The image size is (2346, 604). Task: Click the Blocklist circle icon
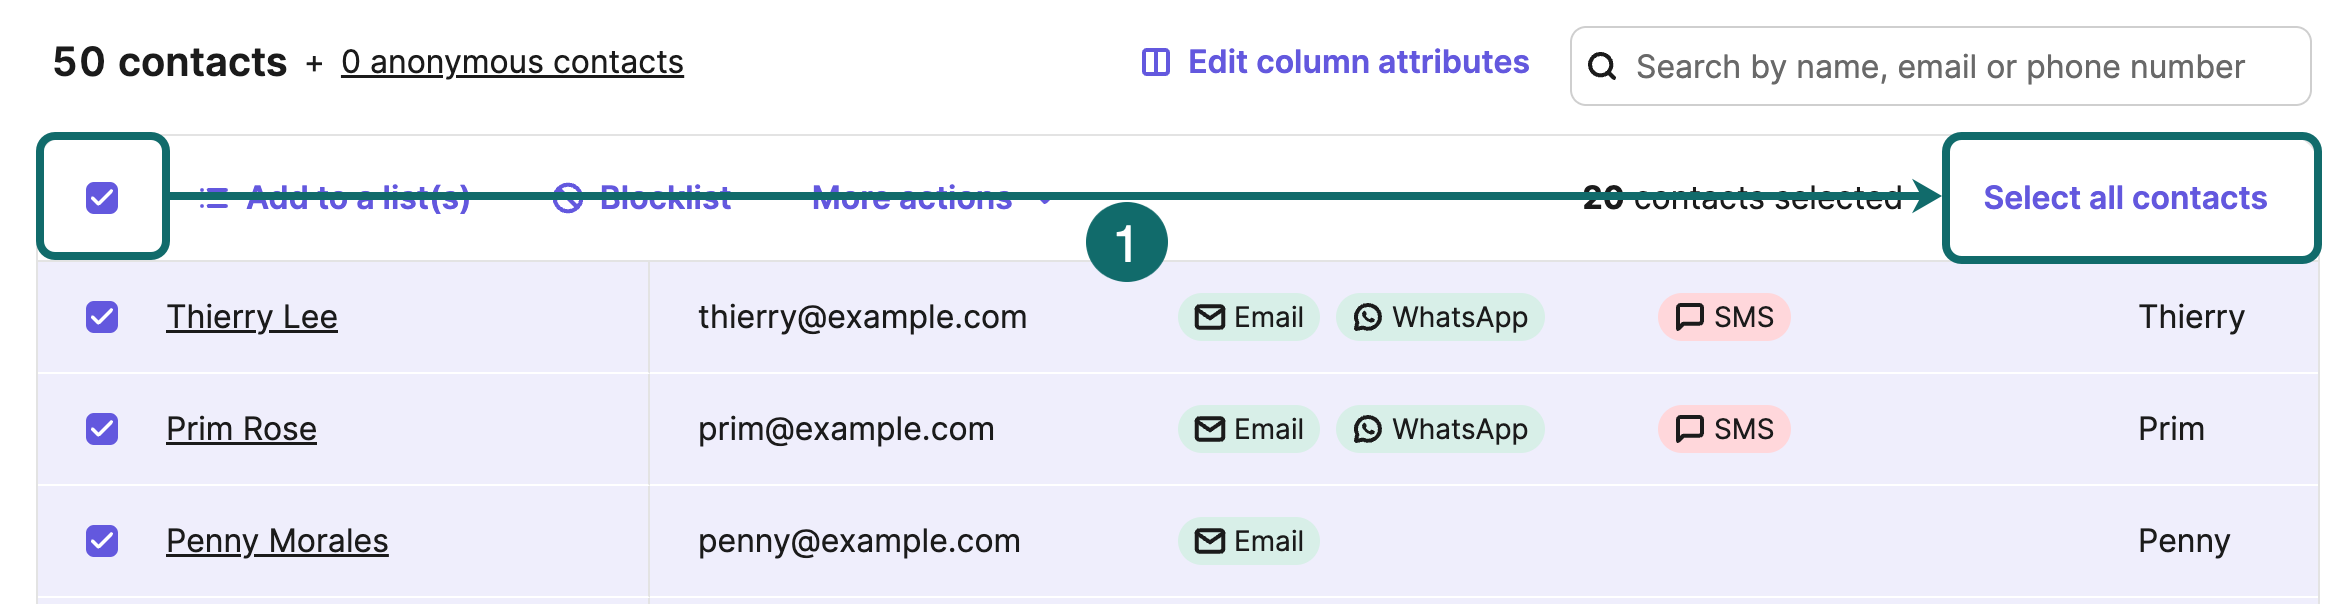(568, 198)
